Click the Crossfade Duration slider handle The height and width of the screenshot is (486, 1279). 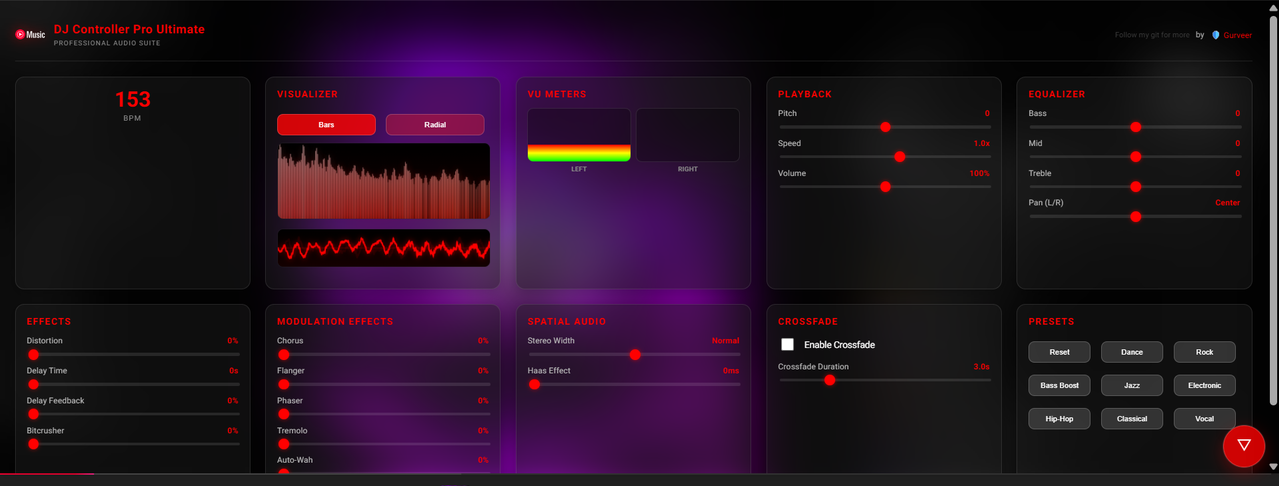[829, 380]
